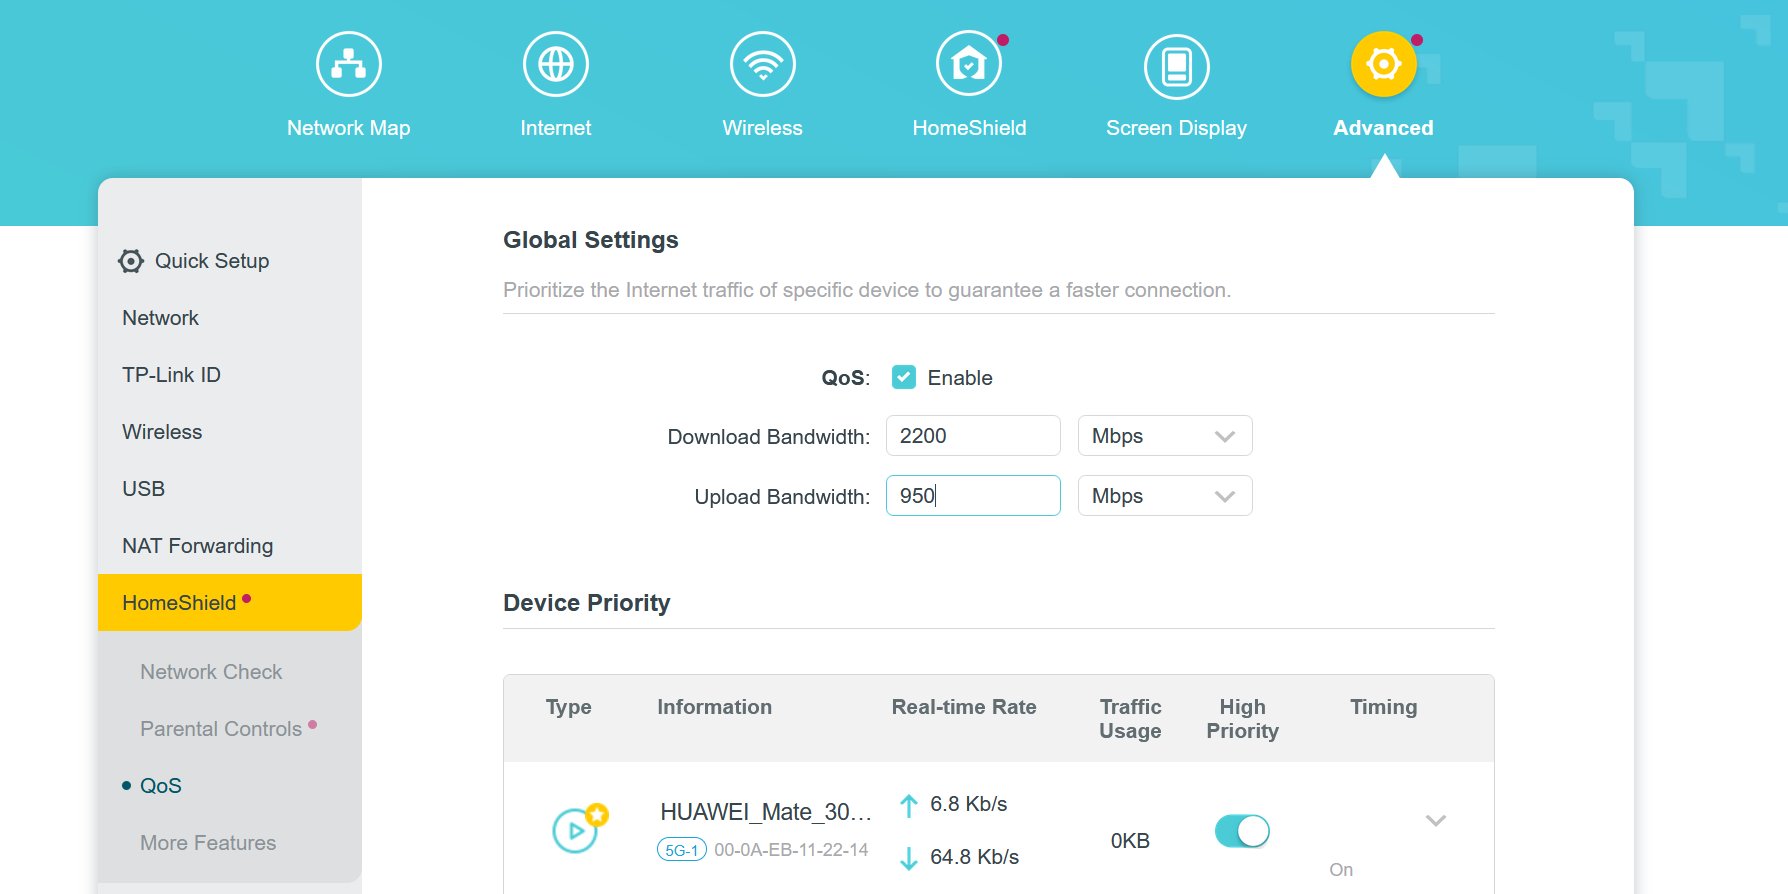Click the High Priority column header
The height and width of the screenshot is (894, 1788).
point(1242,719)
